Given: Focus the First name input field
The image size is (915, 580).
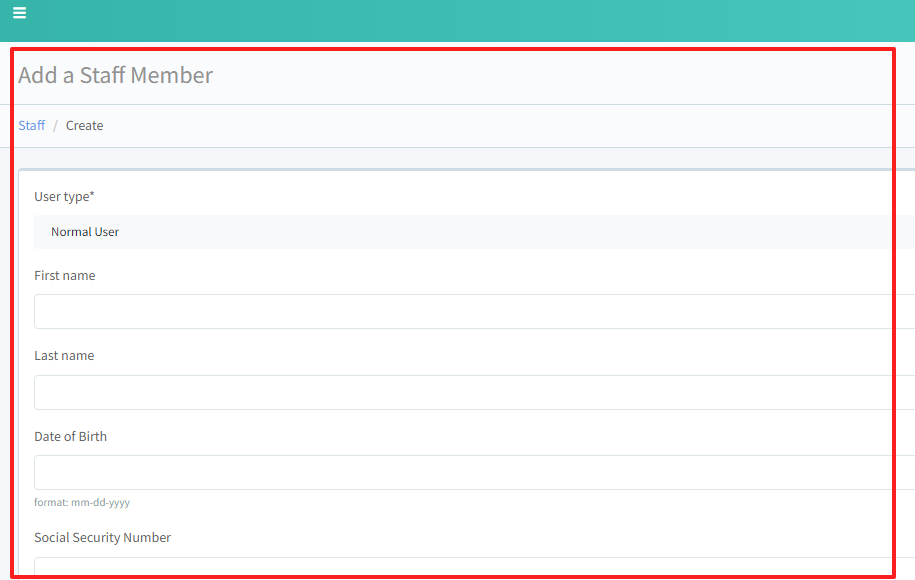Looking at the screenshot, I should [x=470, y=312].
